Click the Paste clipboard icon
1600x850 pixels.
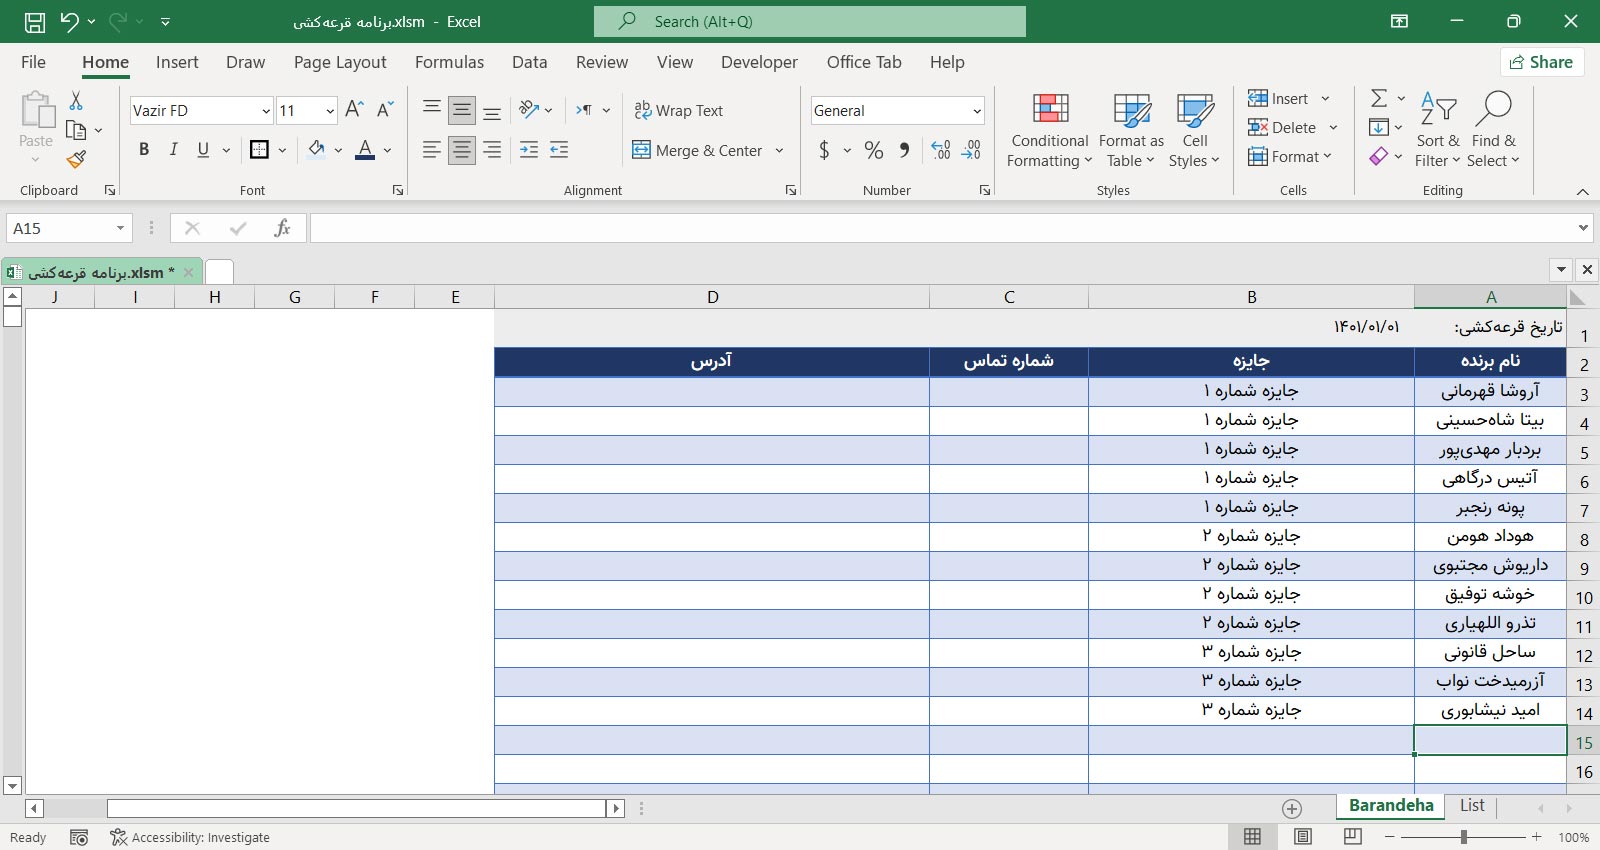pyautogui.click(x=37, y=110)
